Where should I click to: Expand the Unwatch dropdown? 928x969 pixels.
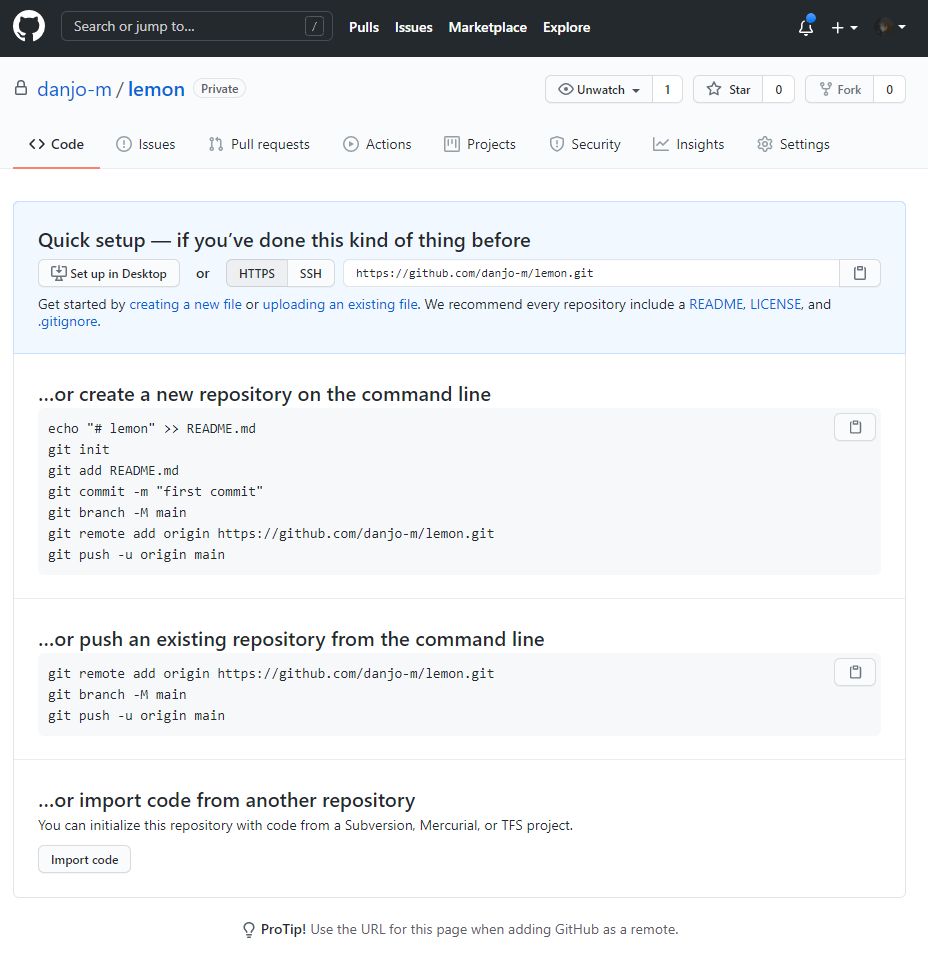point(599,90)
